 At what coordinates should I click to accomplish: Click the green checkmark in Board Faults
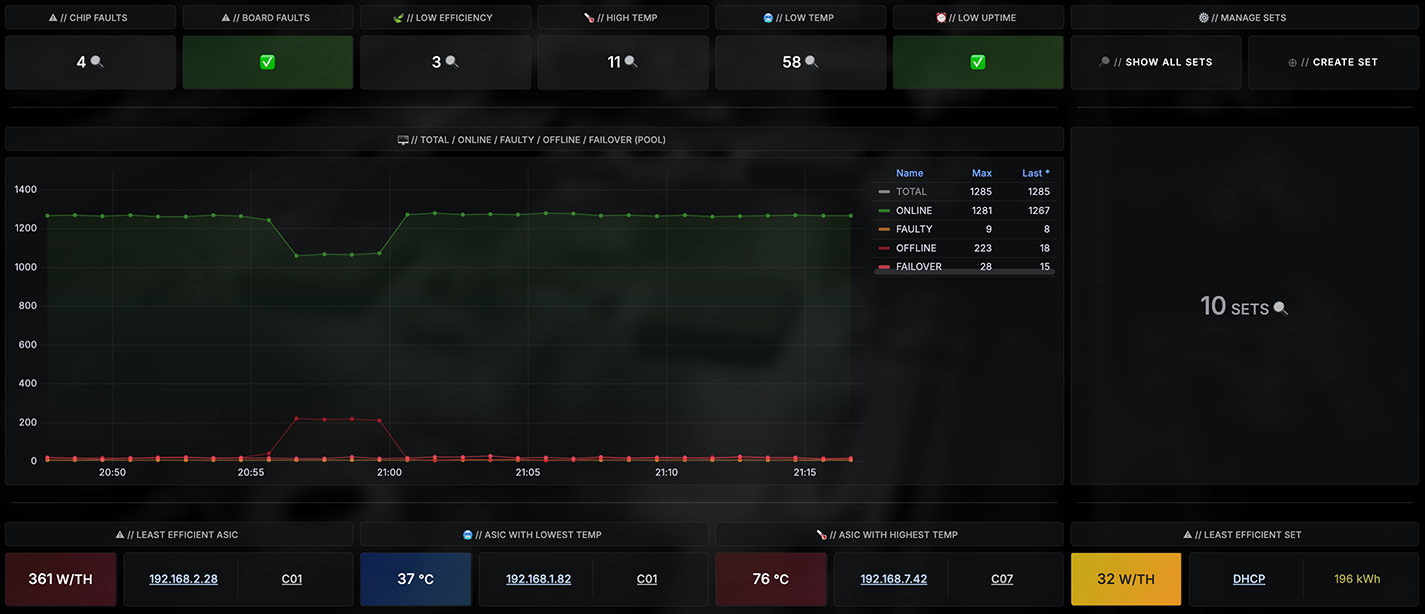pyautogui.click(x=267, y=62)
